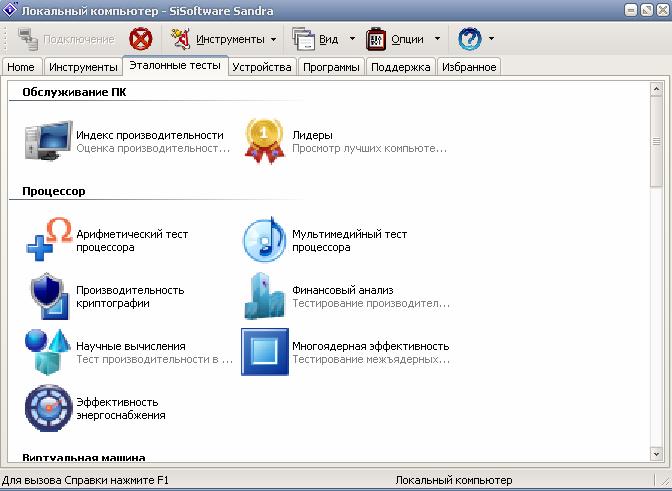Launch Арифметический тест процессора icon

[x=48, y=240]
